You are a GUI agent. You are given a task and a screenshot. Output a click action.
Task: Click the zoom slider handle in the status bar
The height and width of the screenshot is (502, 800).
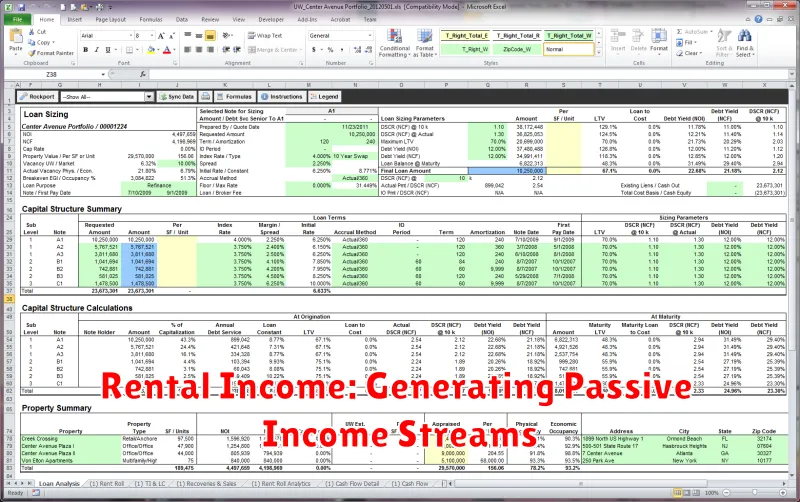[754, 493]
